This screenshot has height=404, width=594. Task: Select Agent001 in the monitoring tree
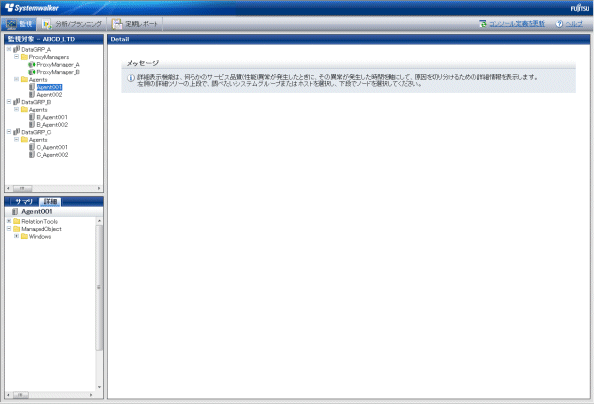point(49,87)
